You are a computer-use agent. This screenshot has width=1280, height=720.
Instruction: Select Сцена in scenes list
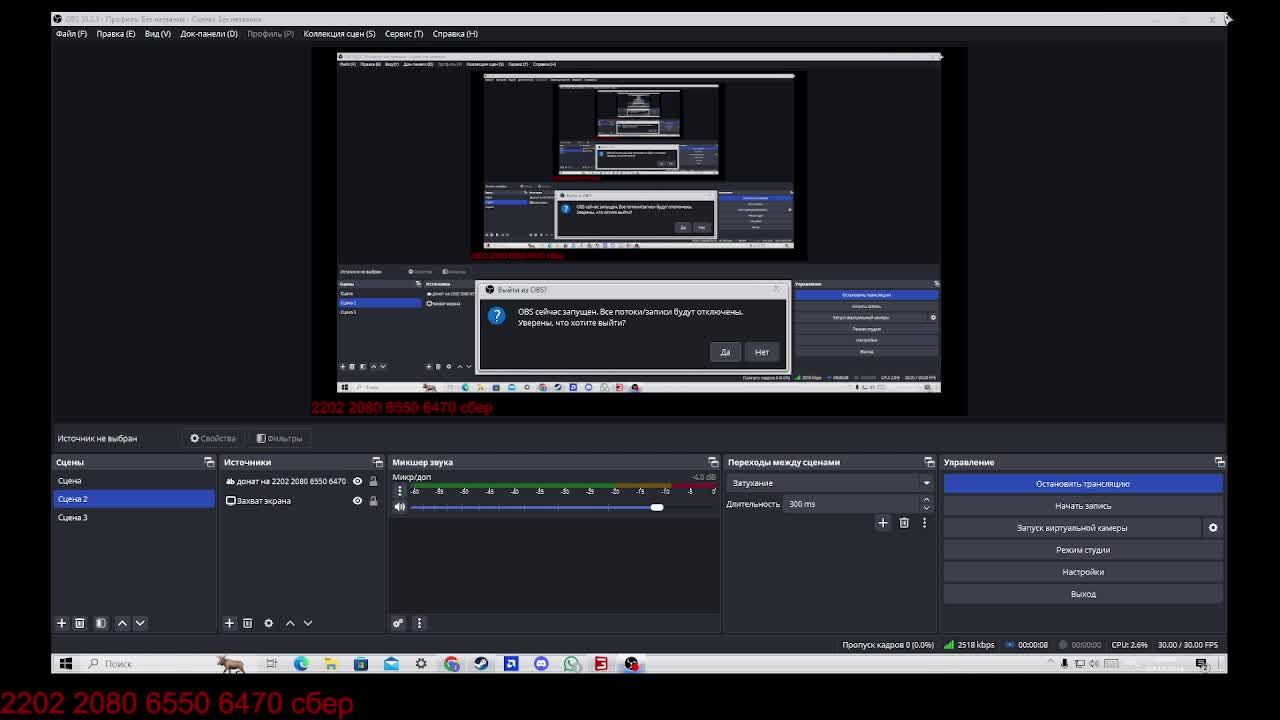(133, 481)
